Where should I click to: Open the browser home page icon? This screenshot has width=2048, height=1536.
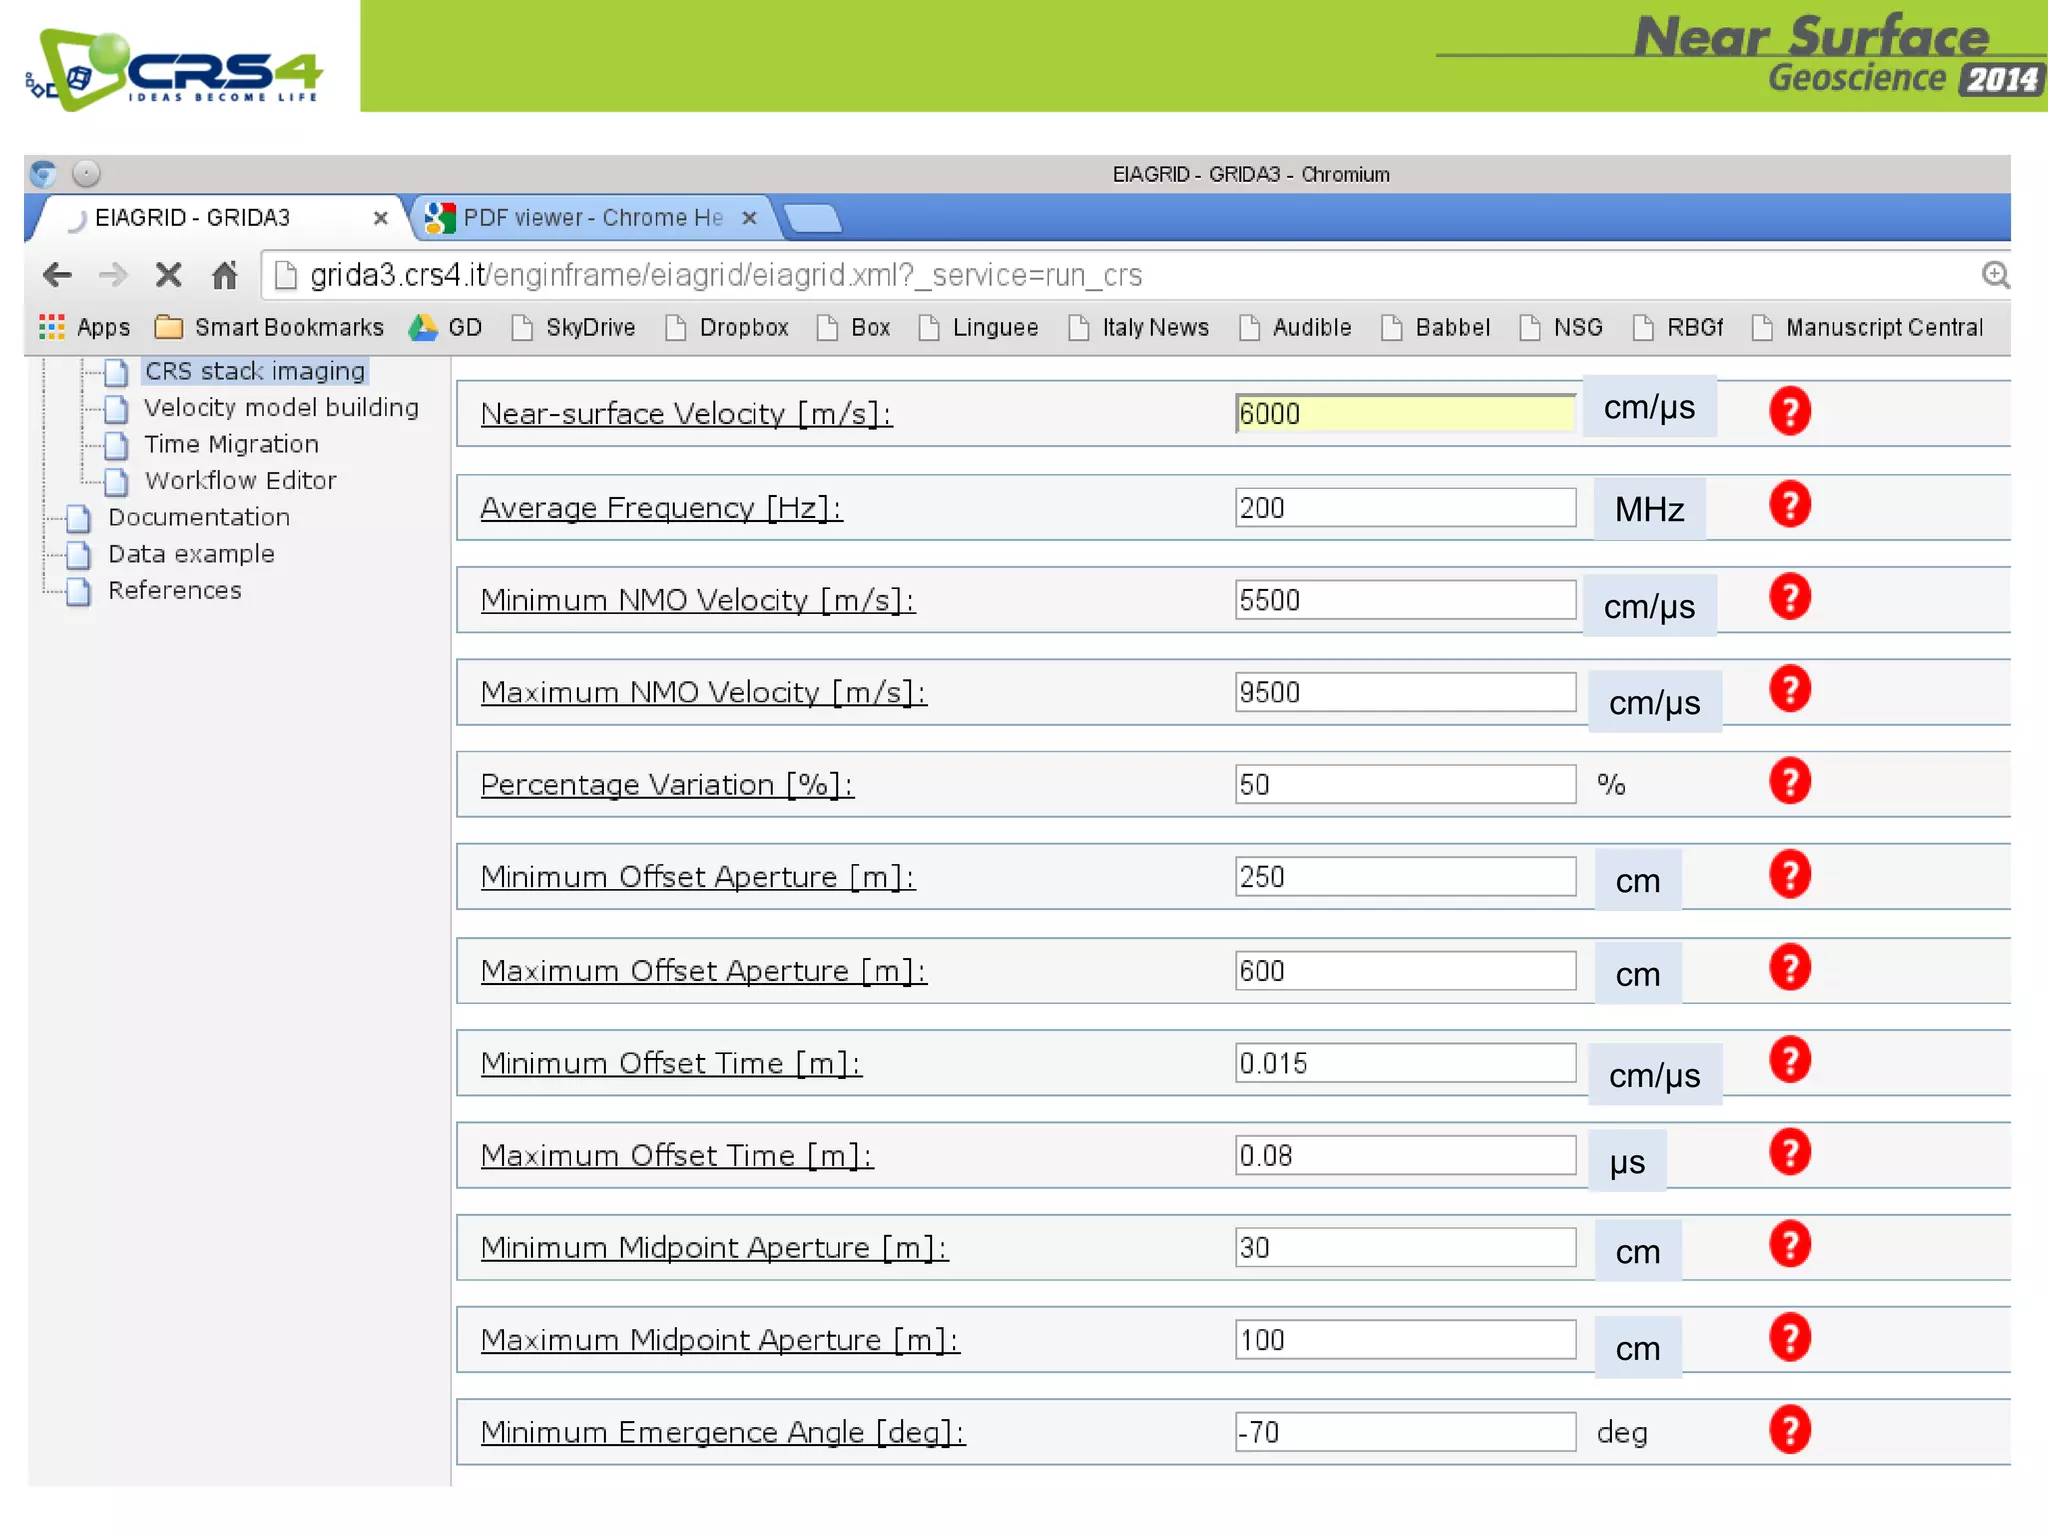point(225,274)
